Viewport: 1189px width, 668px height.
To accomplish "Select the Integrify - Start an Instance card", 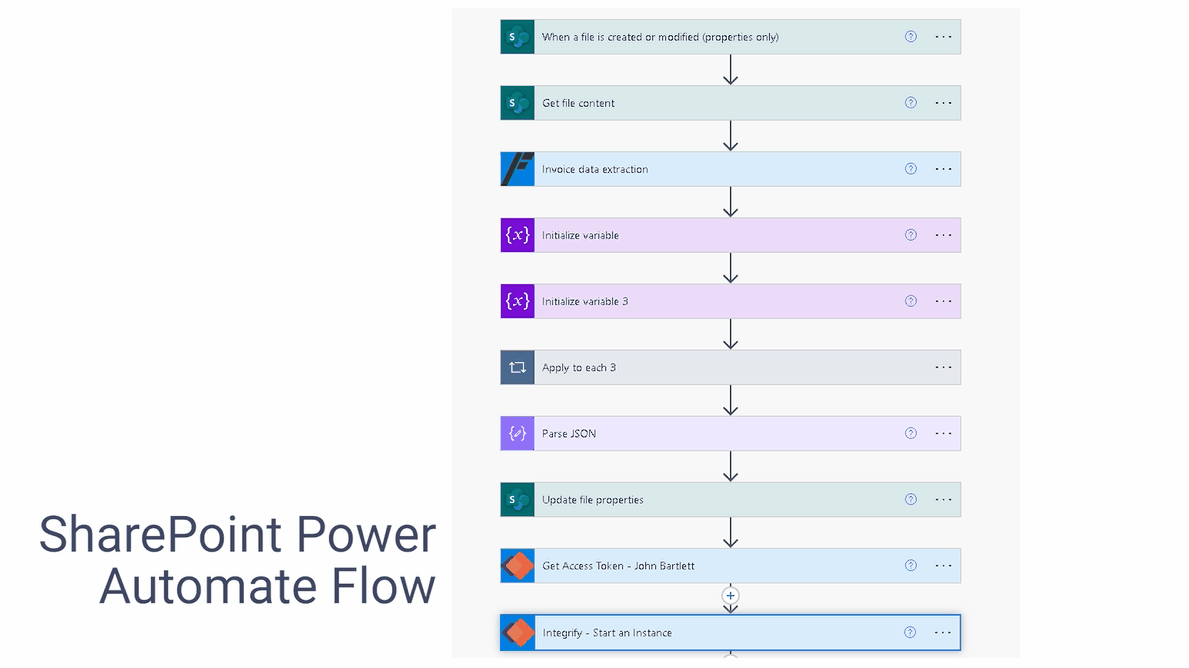I will (730, 632).
